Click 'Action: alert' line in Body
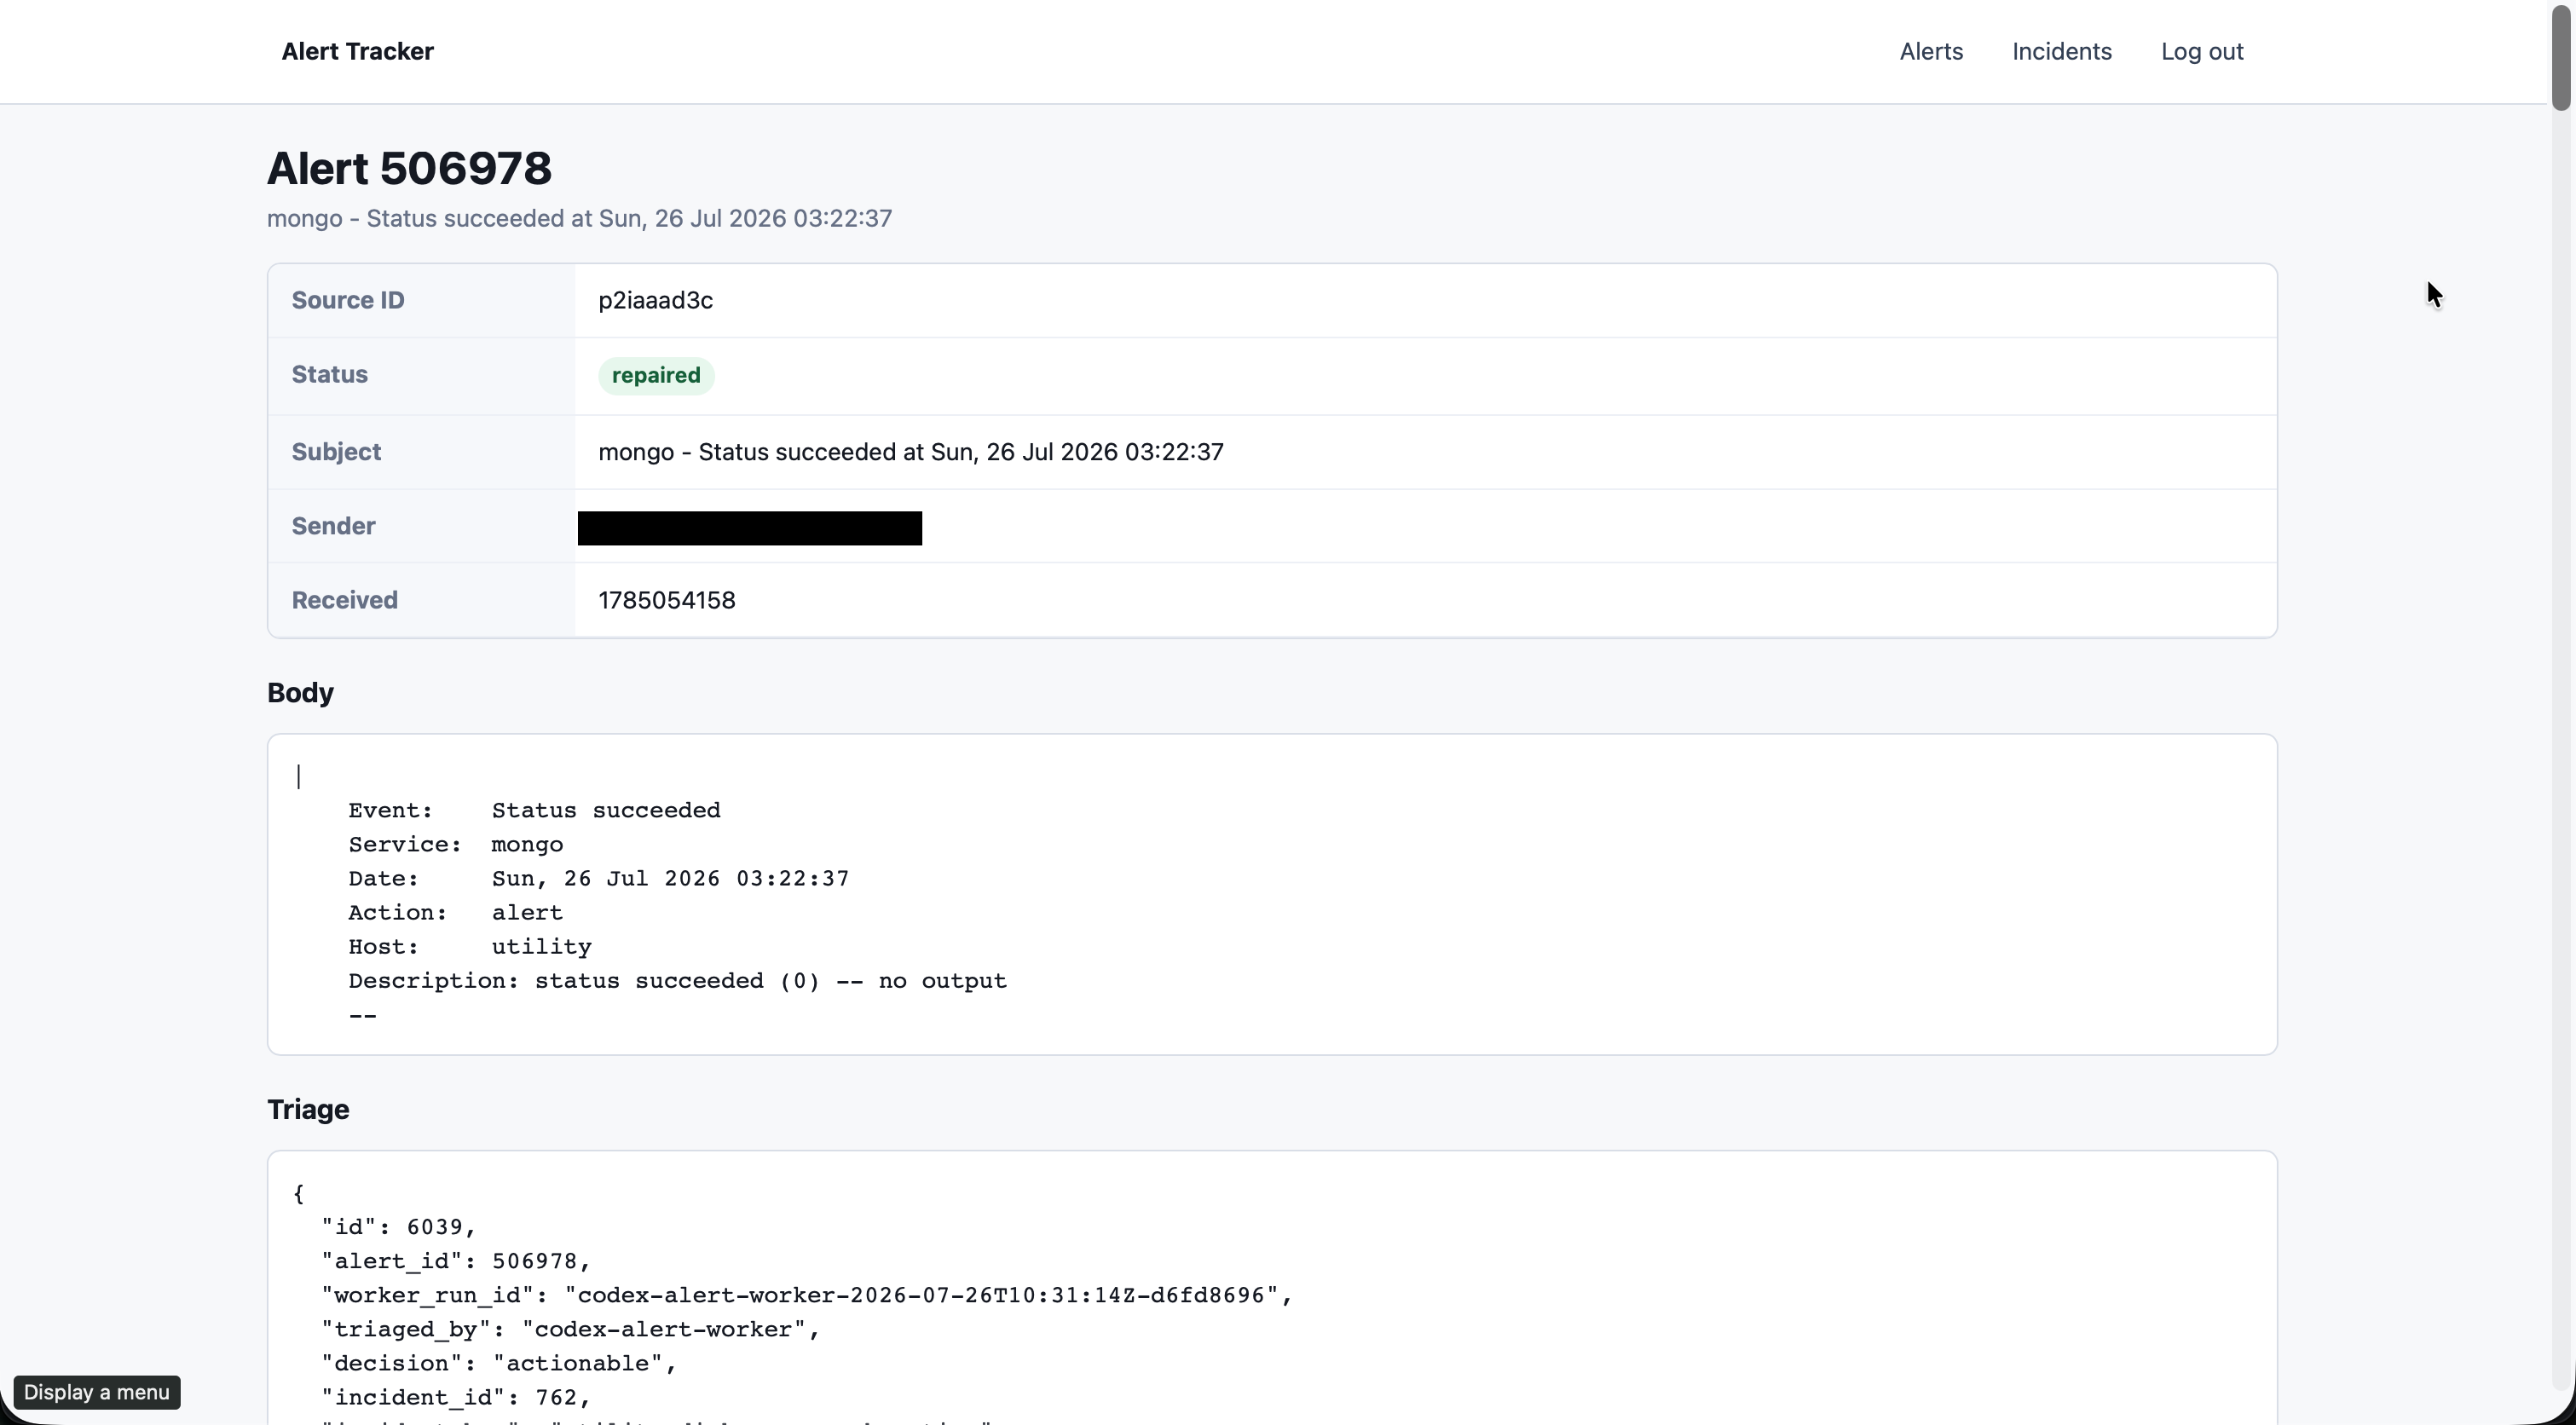Image resolution: width=2576 pixels, height=1425 pixels. 455,912
